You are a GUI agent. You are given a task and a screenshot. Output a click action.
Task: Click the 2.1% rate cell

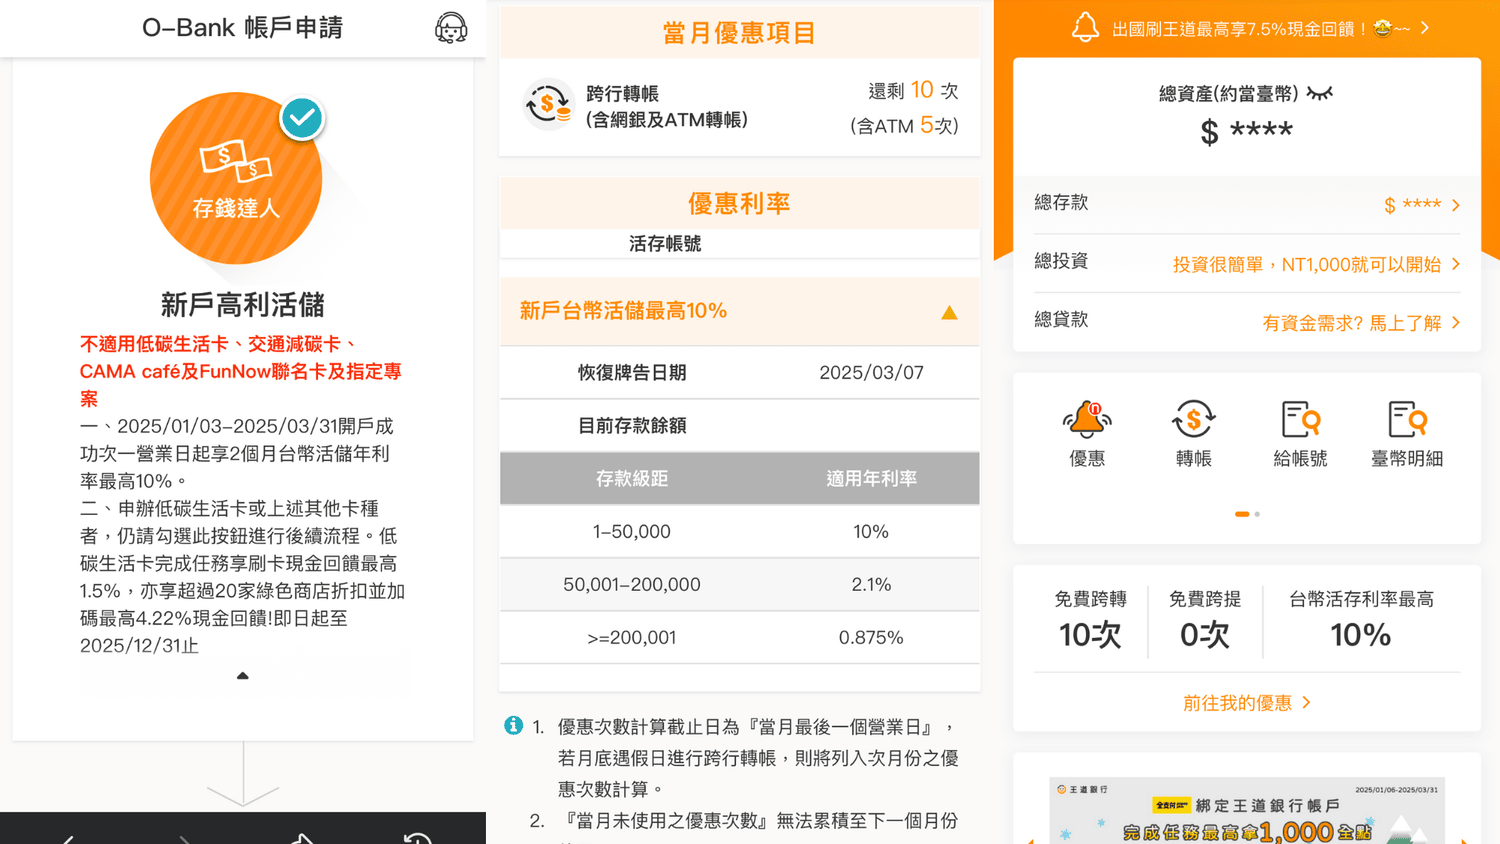coord(871,585)
